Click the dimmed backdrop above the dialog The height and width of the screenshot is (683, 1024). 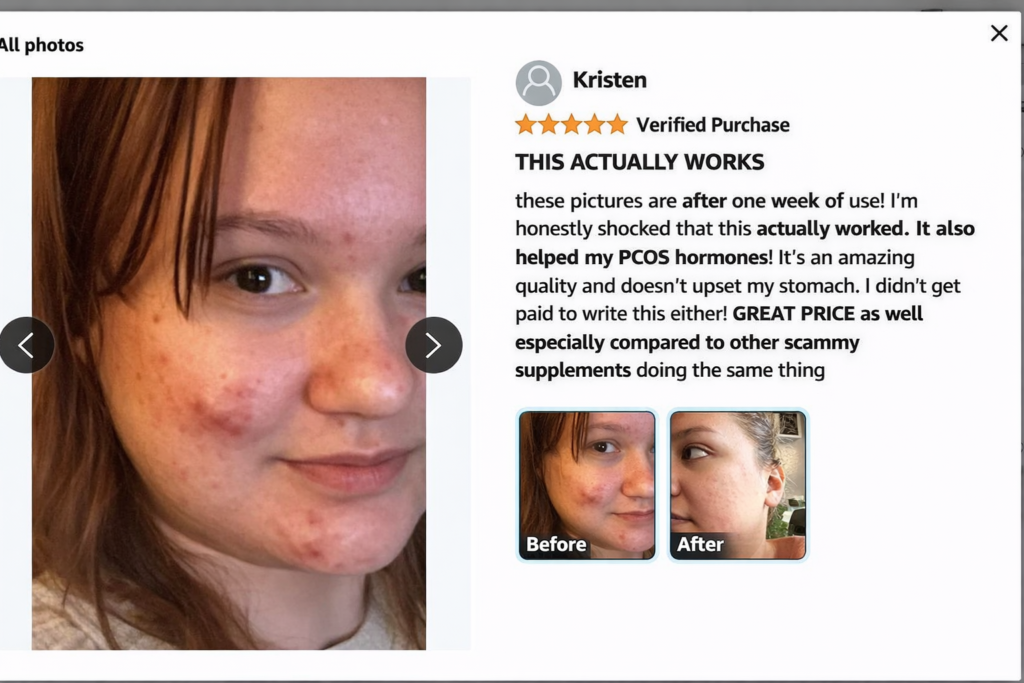tap(512, 5)
